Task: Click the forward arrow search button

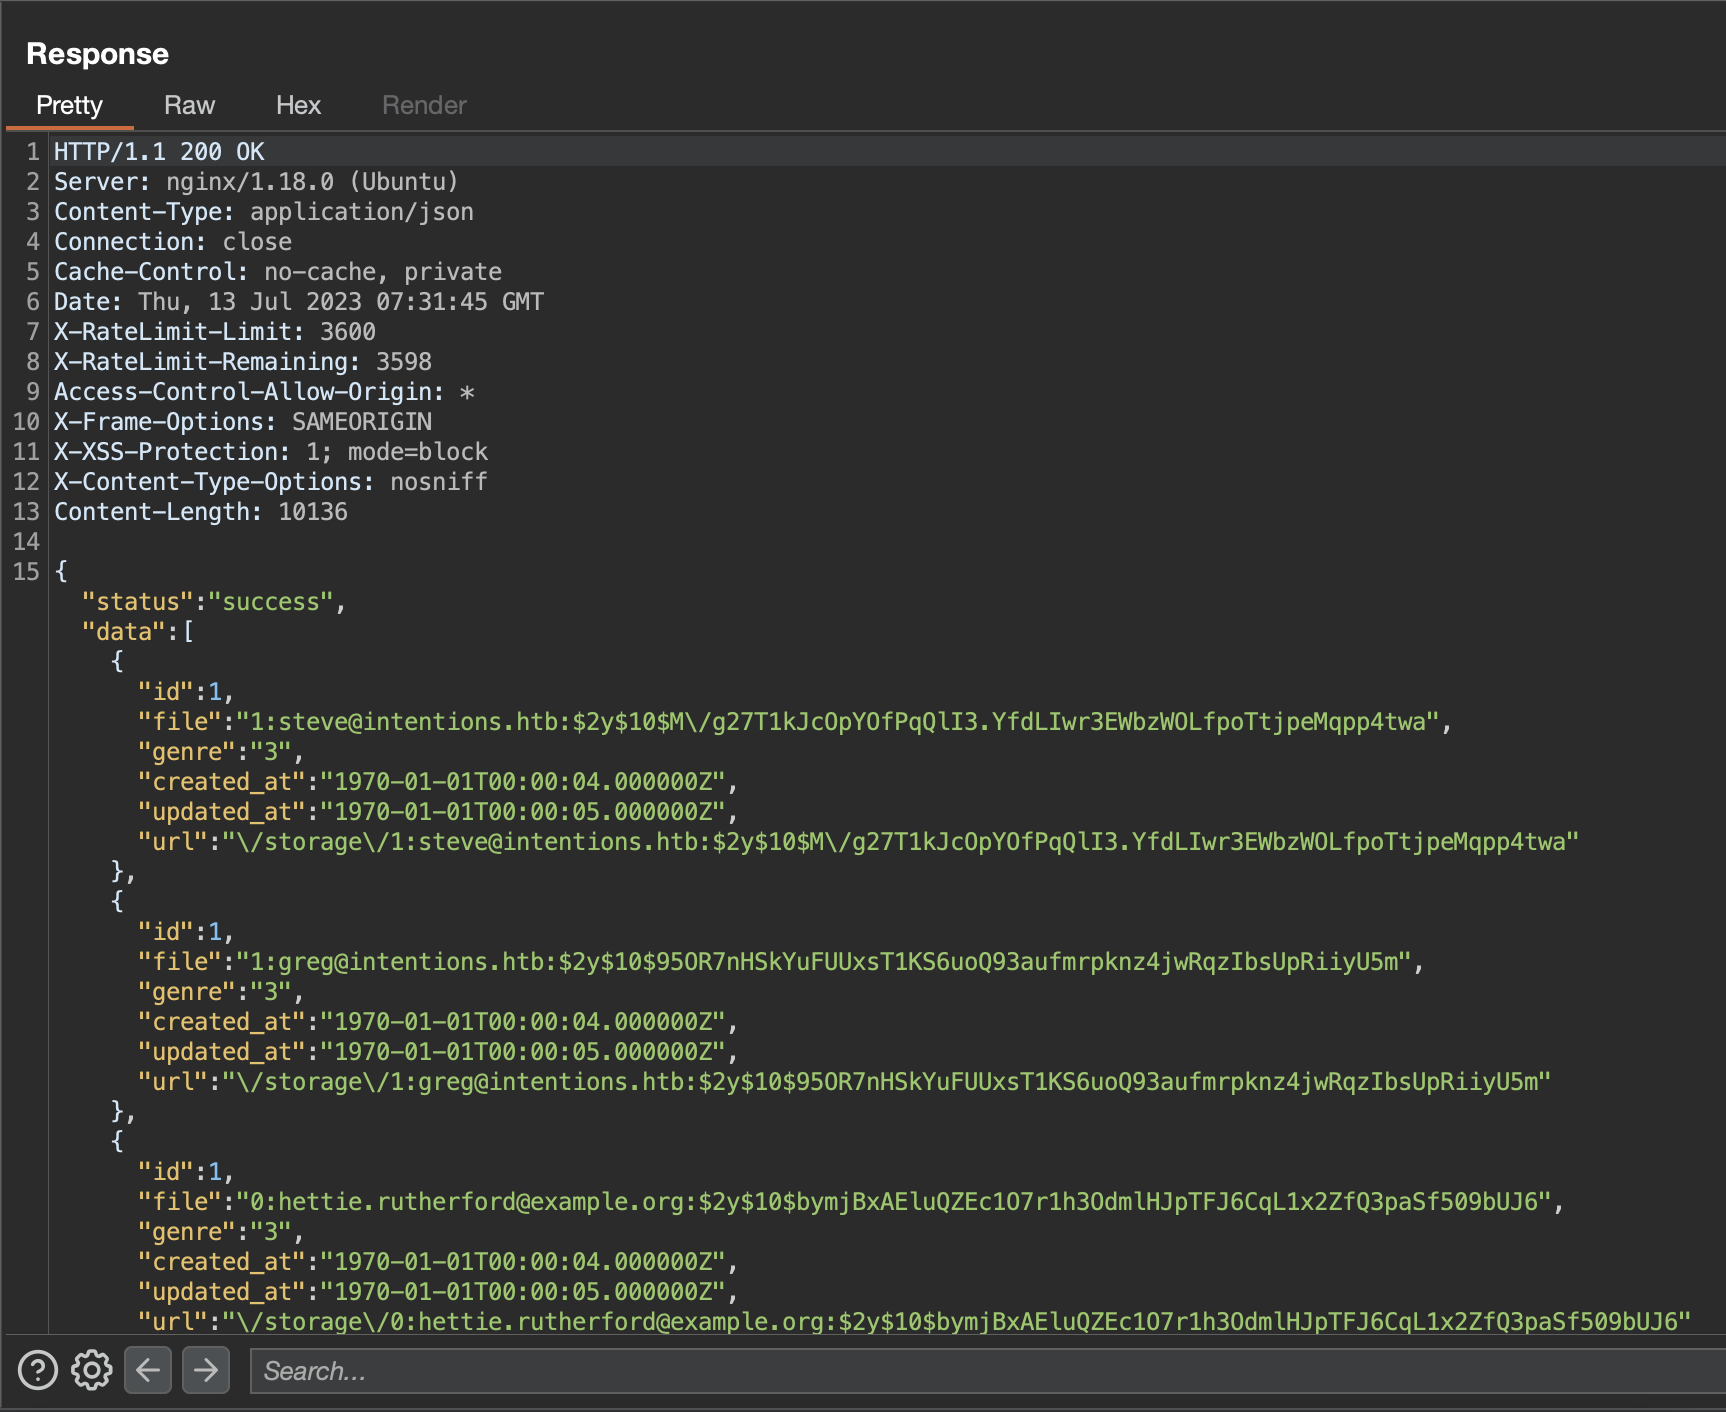Action: click(206, 1370)
